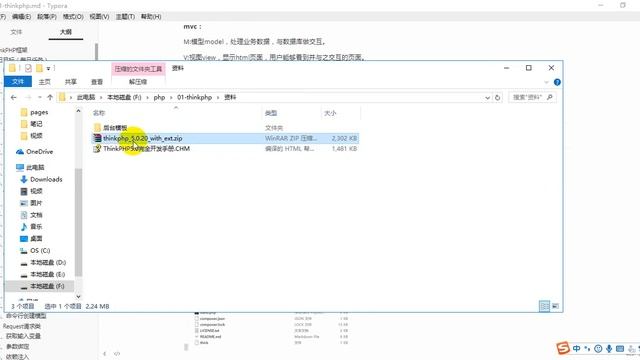The width and height of the screenshot is (640, 360).
Task: Click the music note icon
Action: tap(24, 227)
